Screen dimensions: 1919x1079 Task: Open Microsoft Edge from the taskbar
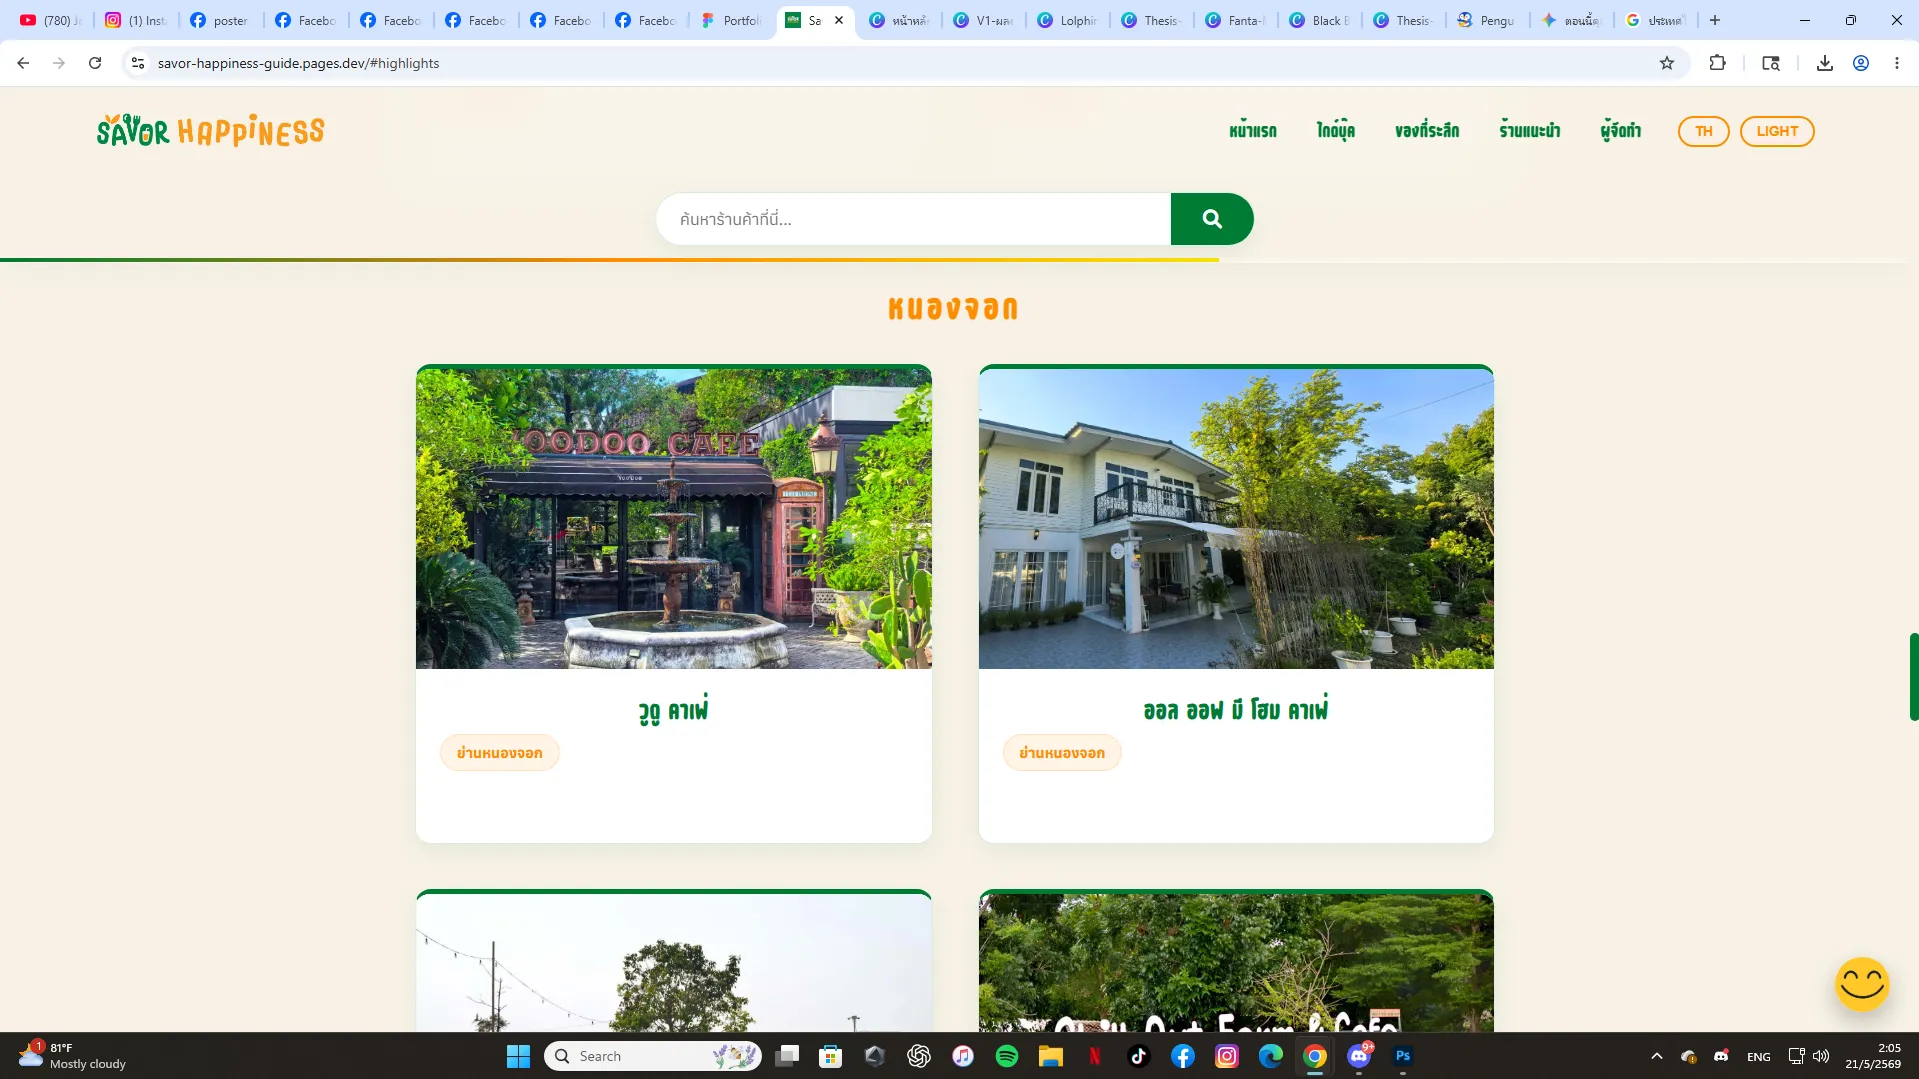point(1271,1056)
